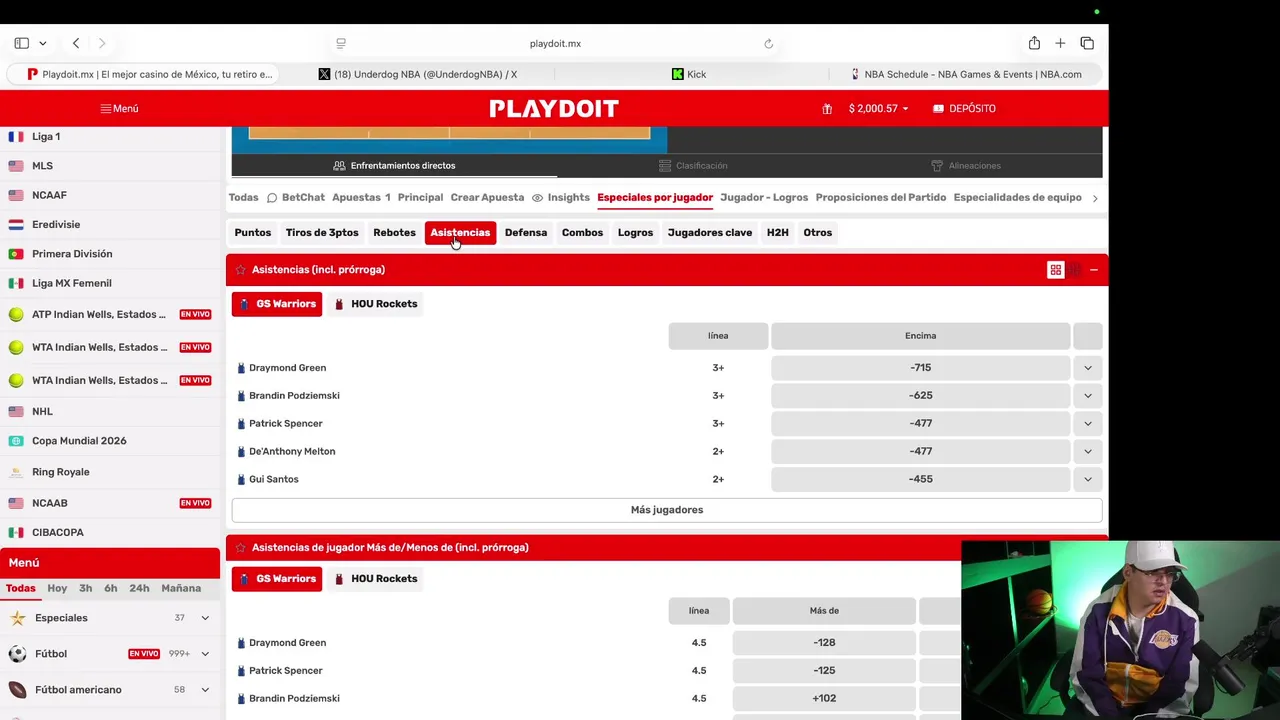This screenshot has height=720, width=1280.
Task: Bet Gui Santos 2+ at -455
Action: point(921,479)
